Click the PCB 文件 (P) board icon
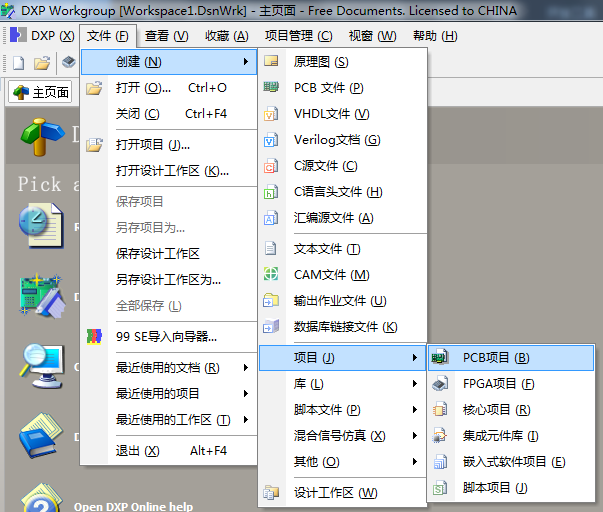The image size is (603, 512). click(x=271, y=87)
